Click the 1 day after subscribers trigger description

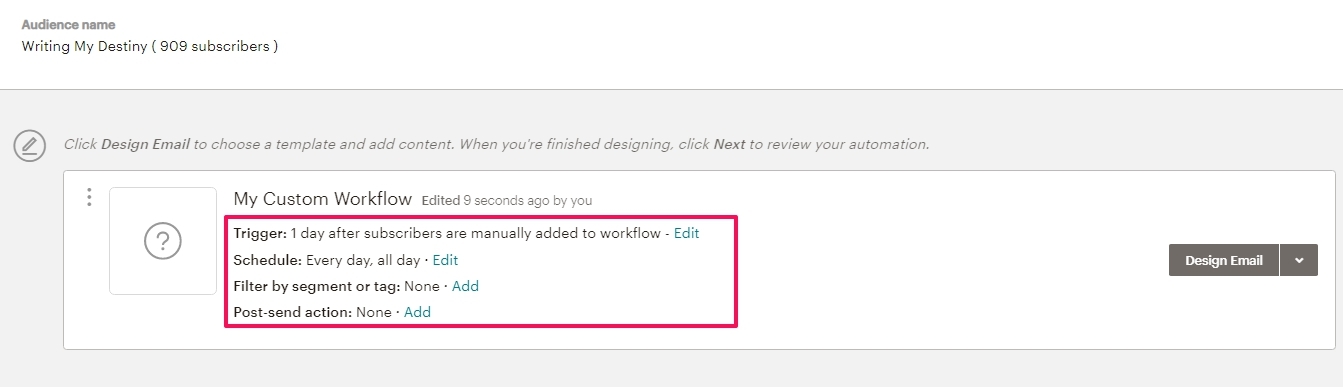click(x=475, y=233)
